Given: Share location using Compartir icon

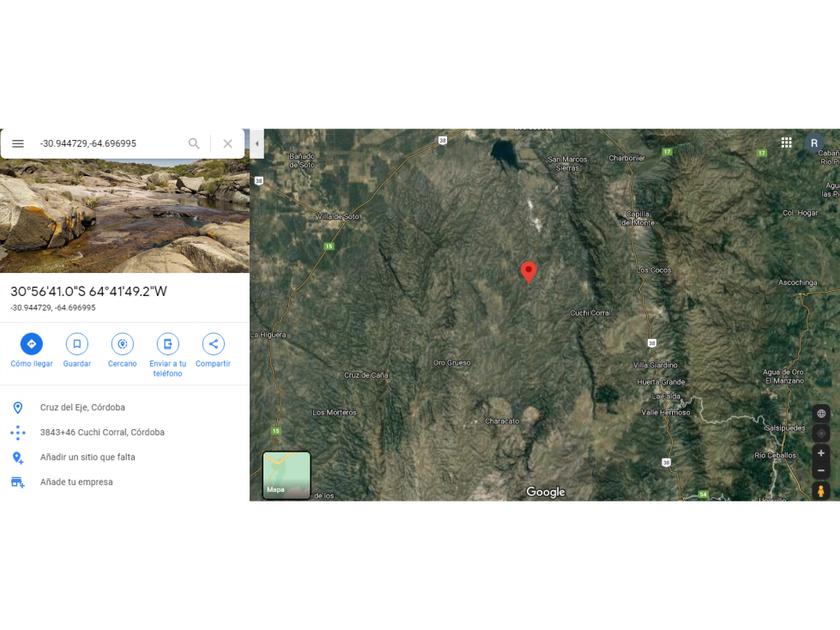Looking at the screenshot, I should [213, 344].
